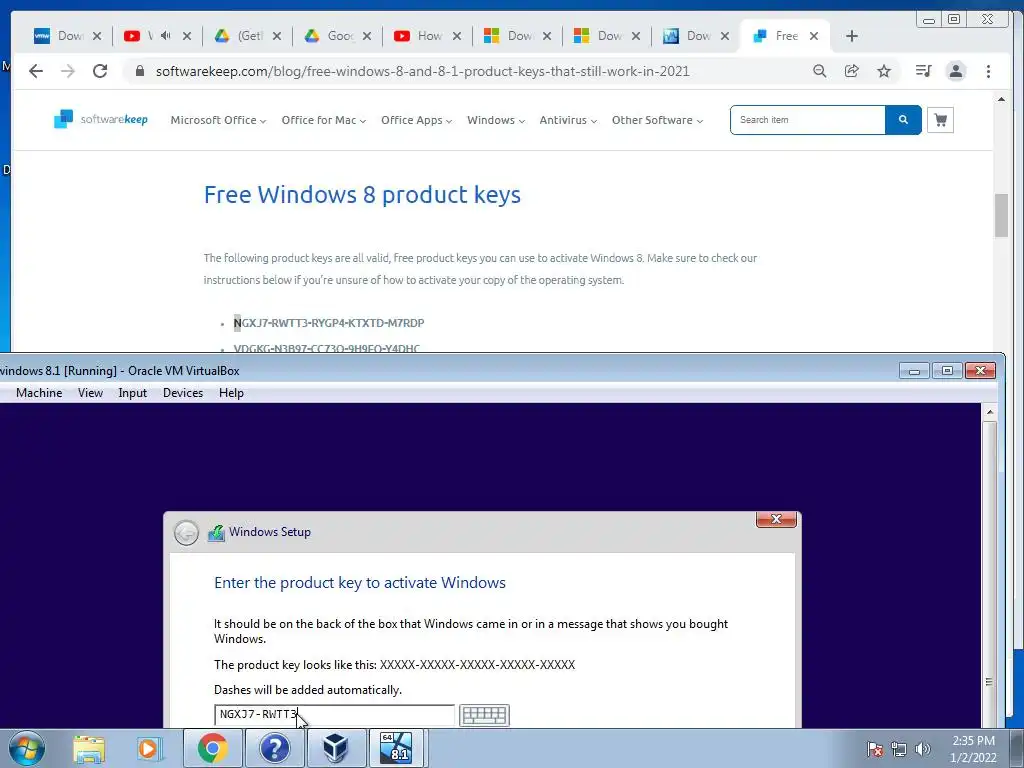The image size is (1024, 768).
Task: Select the Windows 8.1 VM taskbar icon
Action: point(396,748)
